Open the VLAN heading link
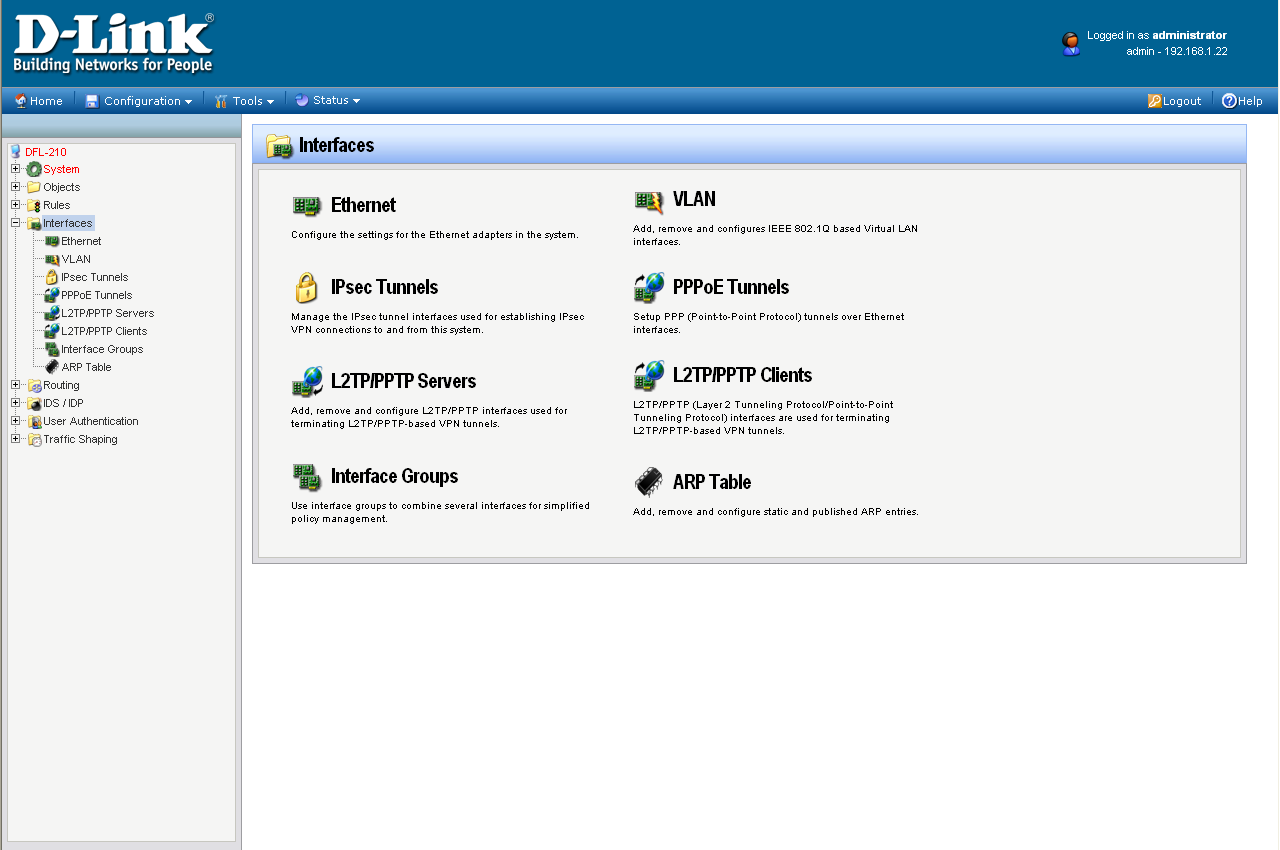1280x850 pixels. 694,199
